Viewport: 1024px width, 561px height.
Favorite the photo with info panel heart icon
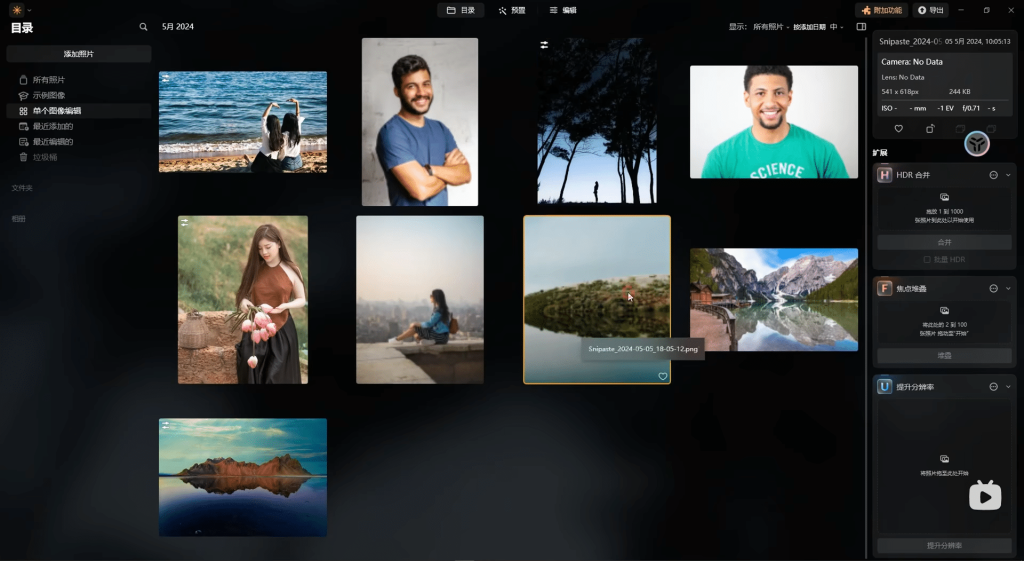click(x=898, y=129)
